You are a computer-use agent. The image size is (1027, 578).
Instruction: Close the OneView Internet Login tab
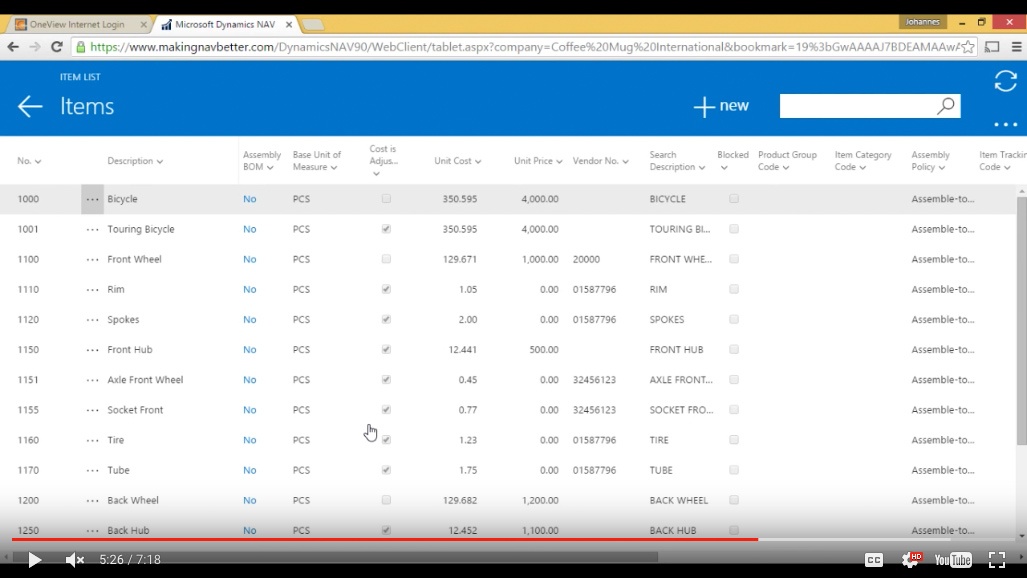143,24
